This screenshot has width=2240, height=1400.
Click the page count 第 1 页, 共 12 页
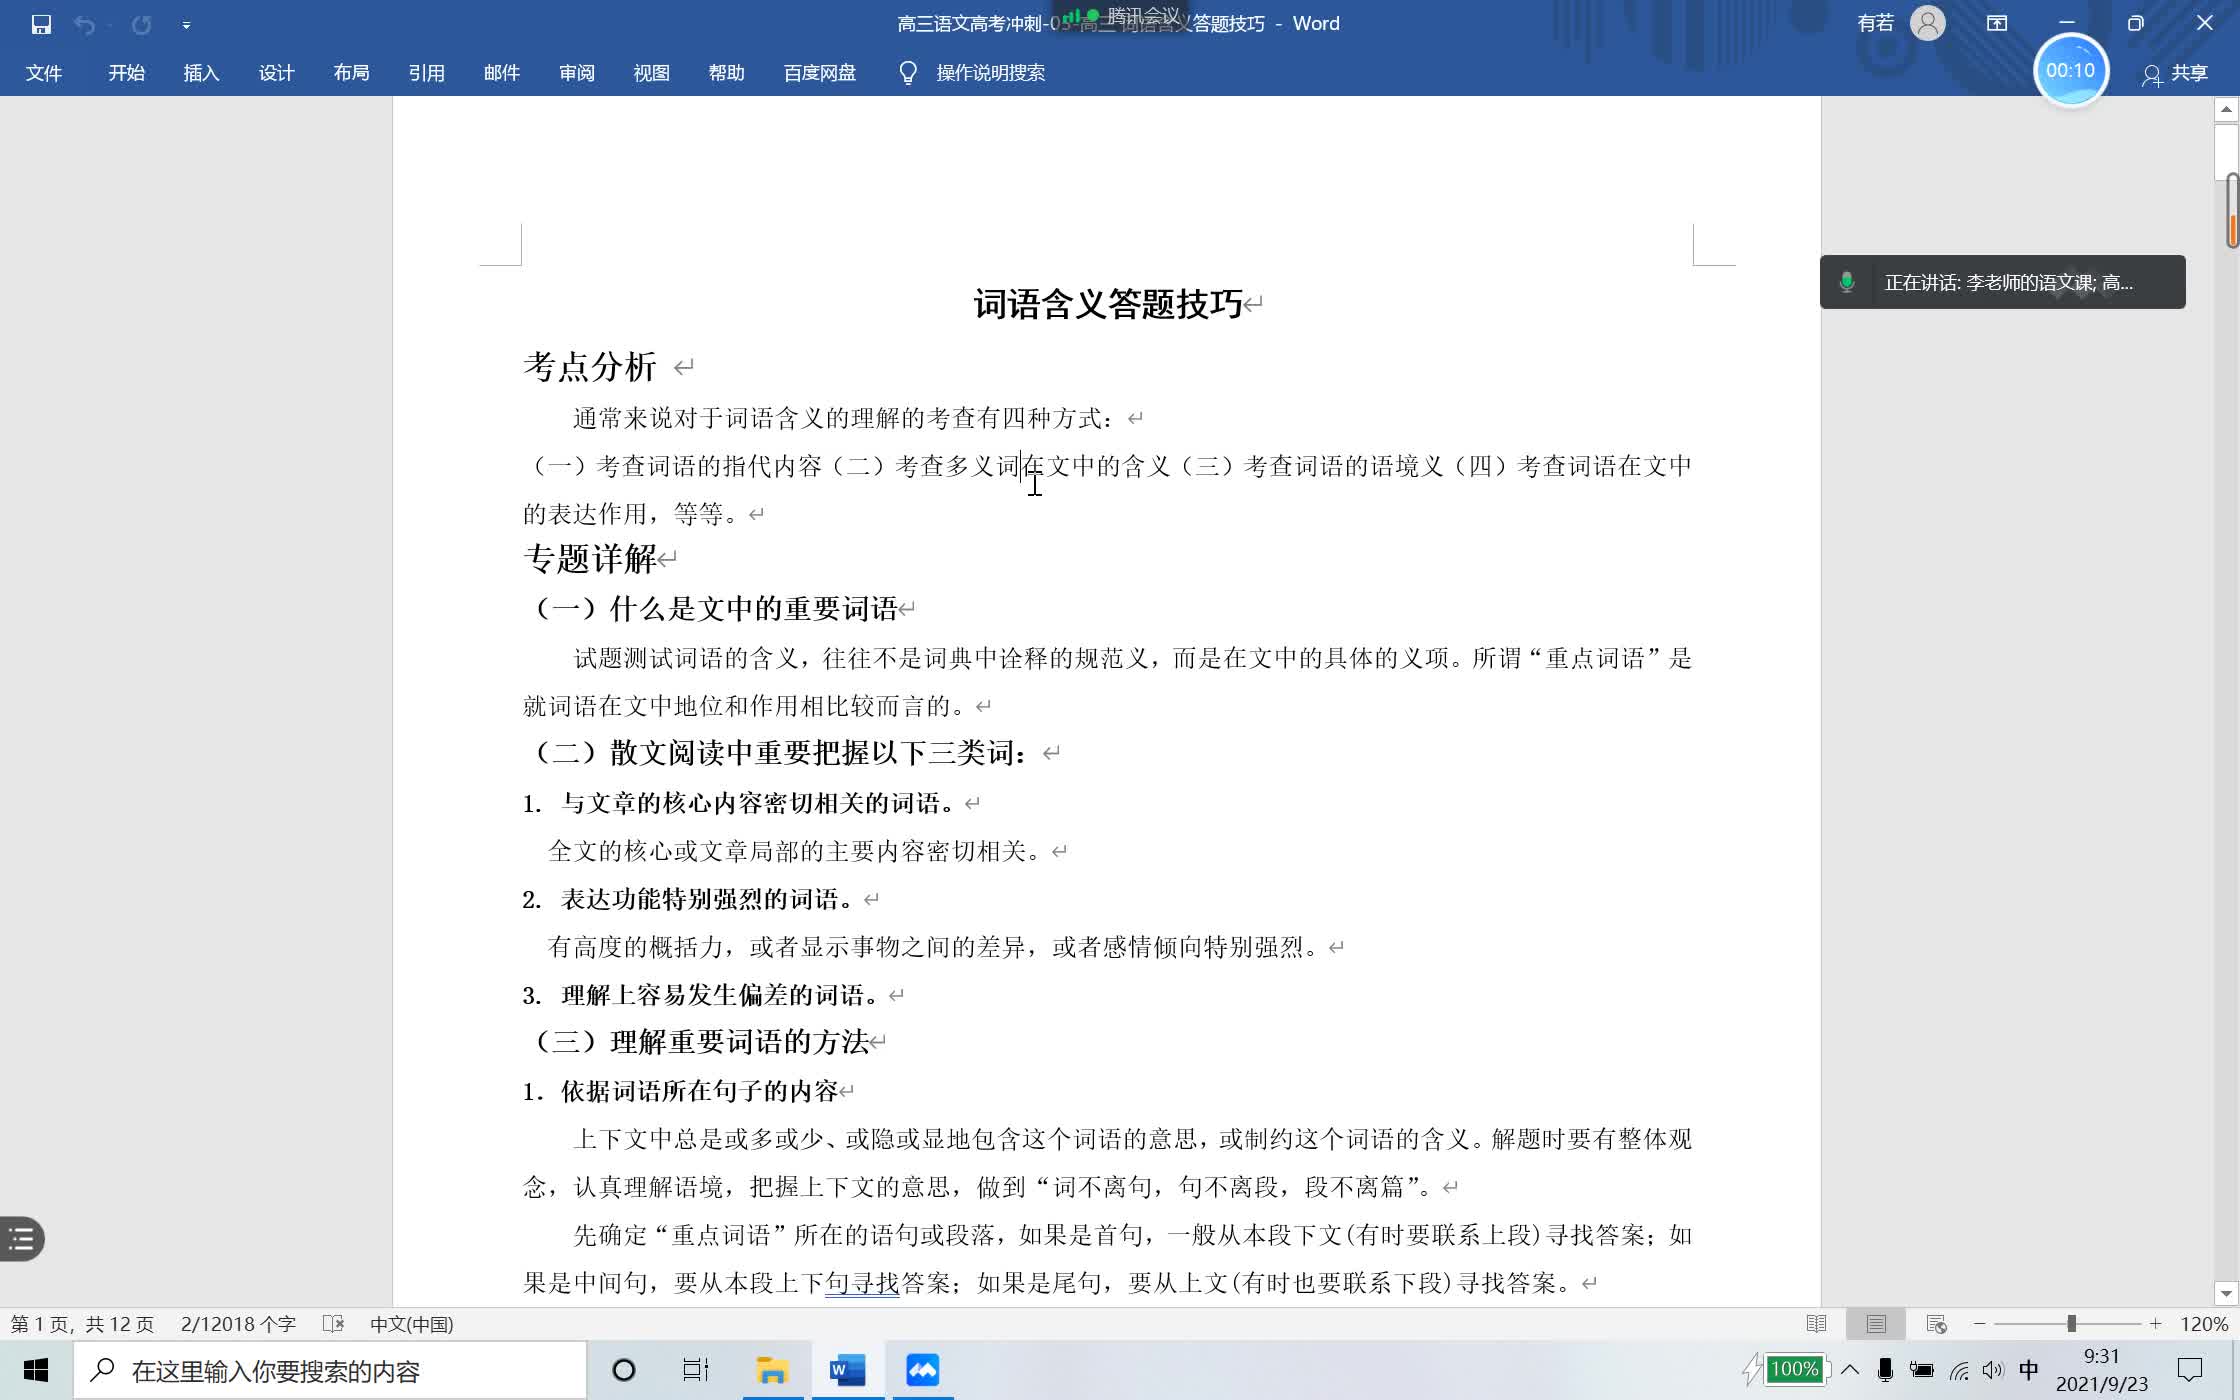pos(82,1324)
